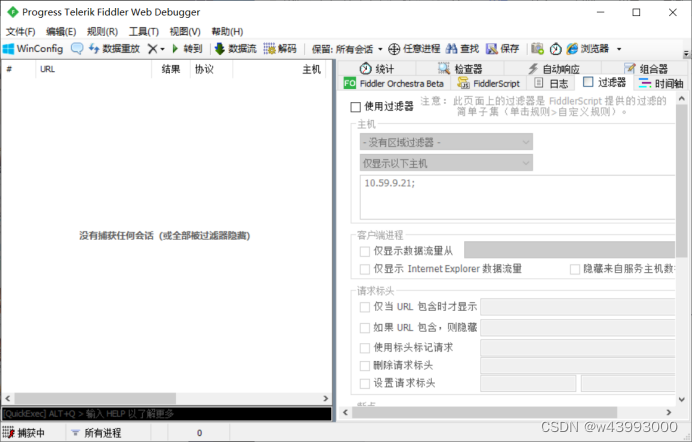This screenshot has height=442, width=693.
Task: Click 所有进程 process filter in status bar
Action: click(x=96, y=433)
